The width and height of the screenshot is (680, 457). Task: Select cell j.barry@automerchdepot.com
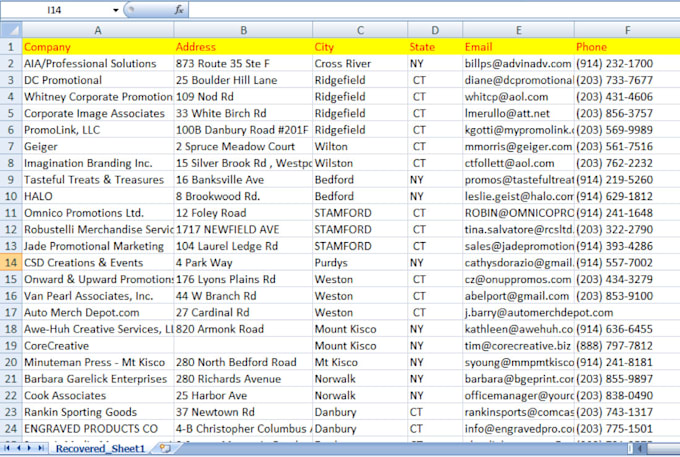click(519, 313)
